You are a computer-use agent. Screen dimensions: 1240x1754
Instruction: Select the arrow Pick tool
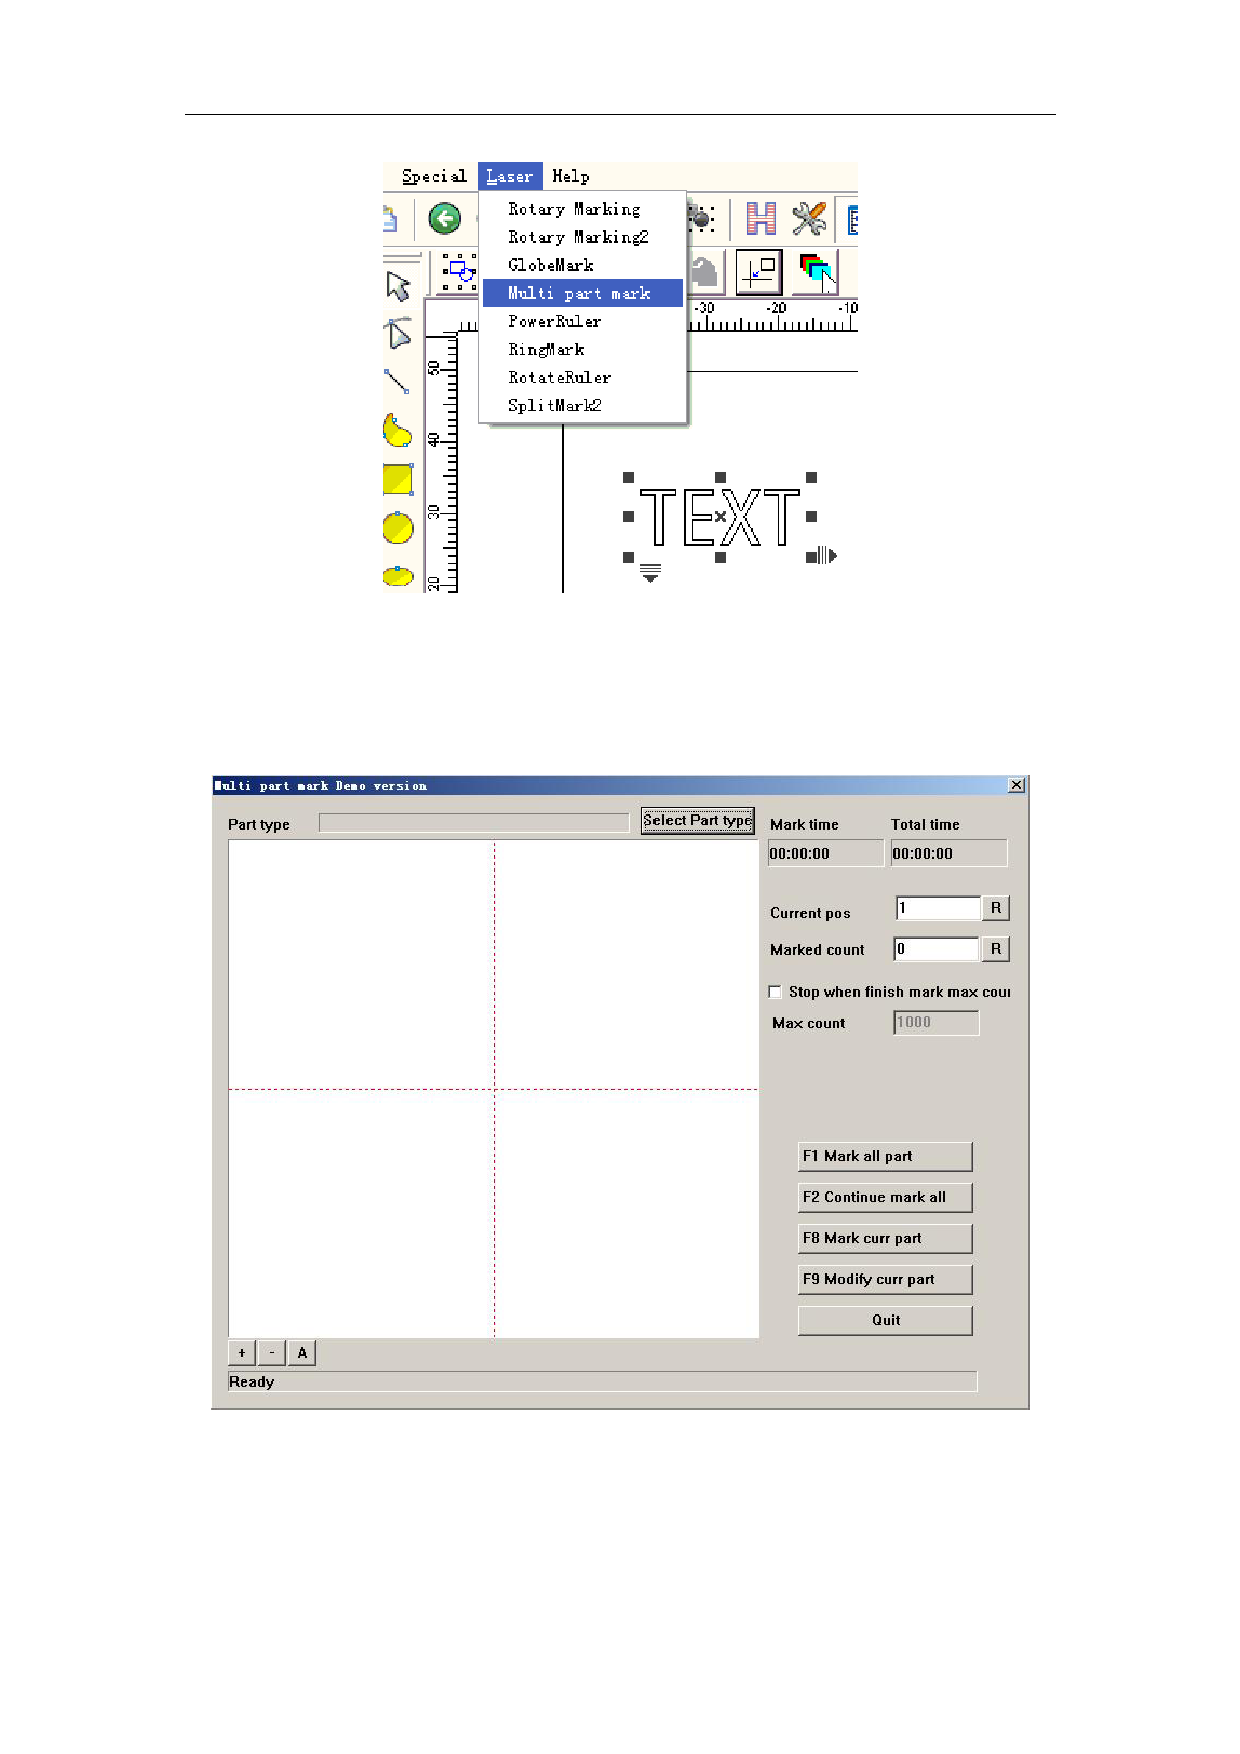398,286
